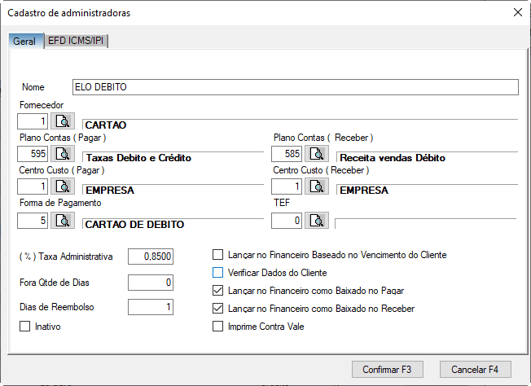Click search icon for Plano Contas (Receber)
The width and height of the screenshot is (531, 386).
pos(317,154)
